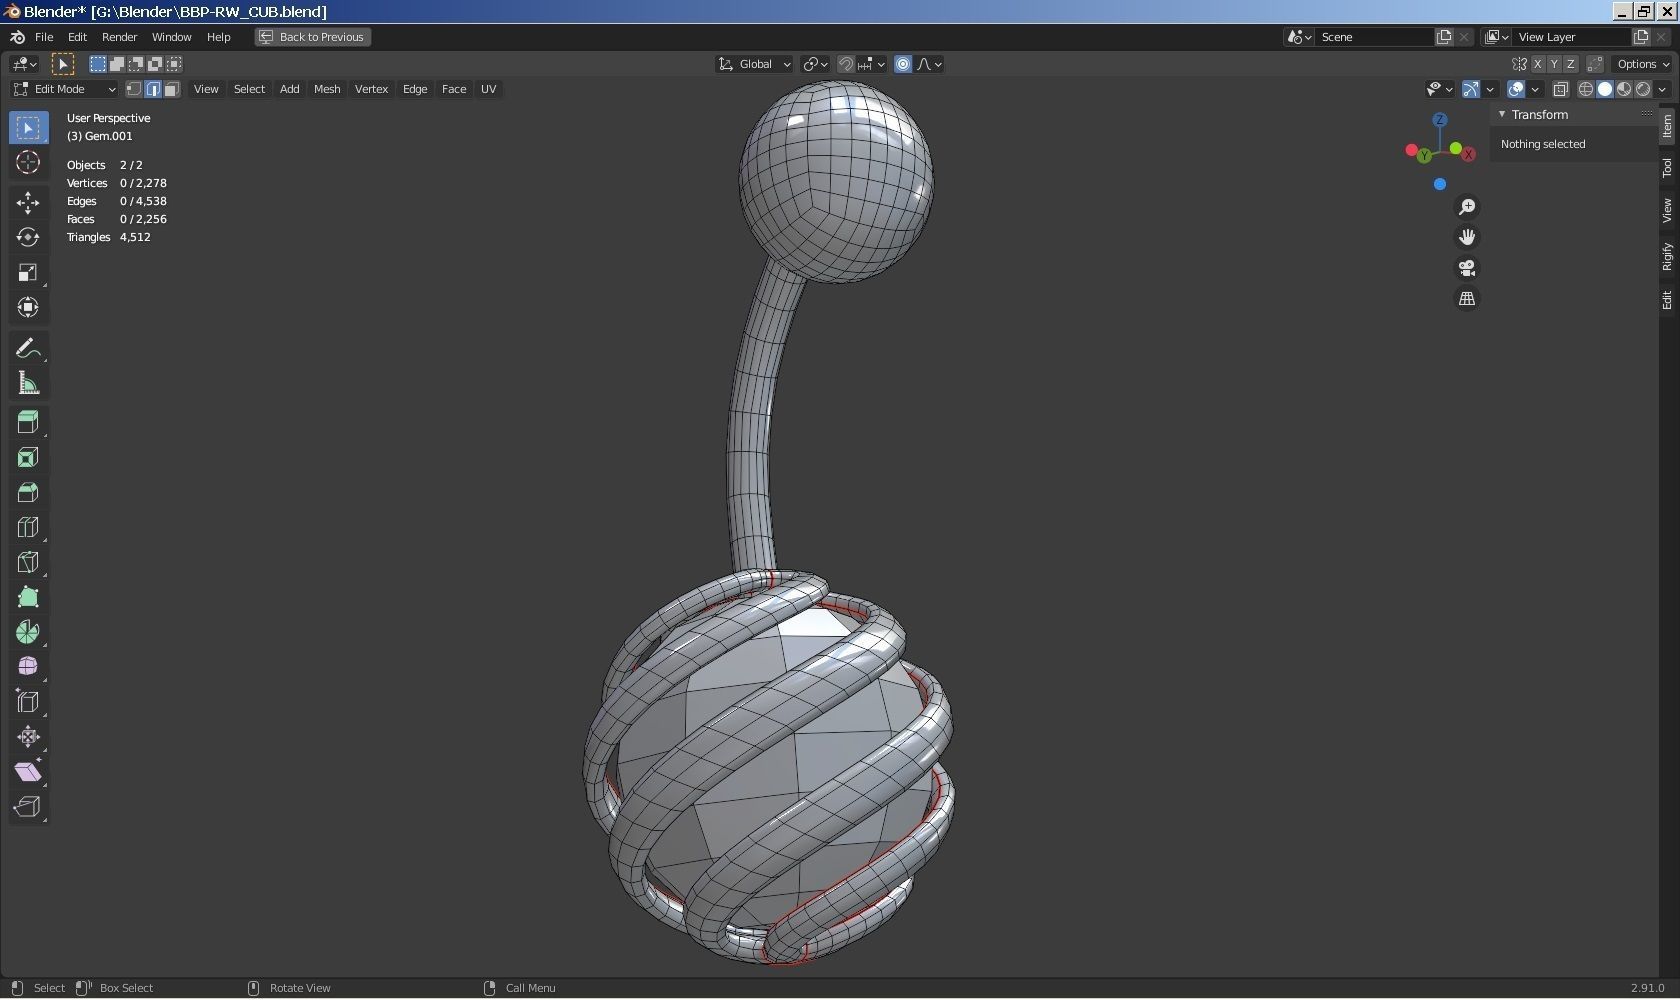Click the Back to Previous button
Image resolution: width=1680 pixels, height=1000 pixels.
click(x=312, y=37)
